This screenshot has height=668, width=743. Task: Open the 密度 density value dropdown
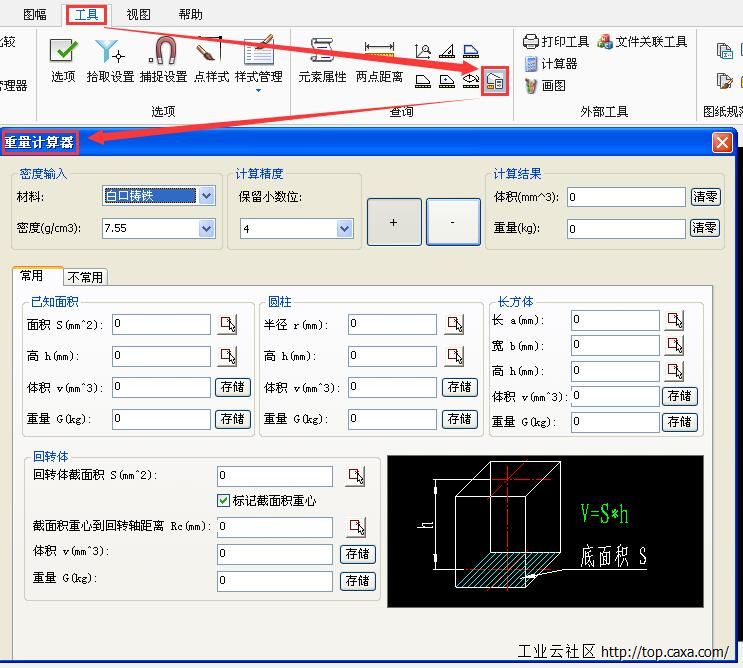(x=206, y=229)
